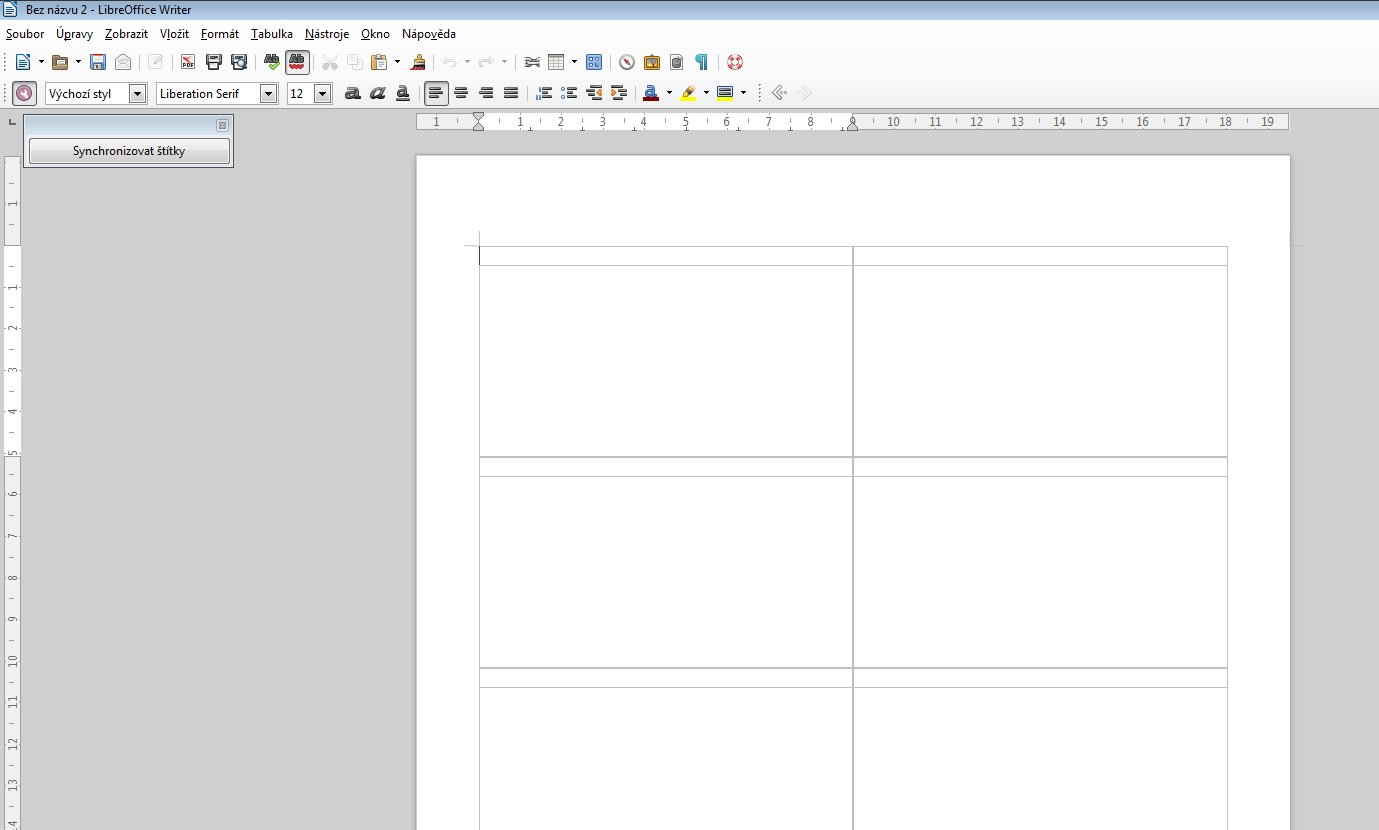
Task: Show Draw Functions toolbar
Action: tap(594, 62)
